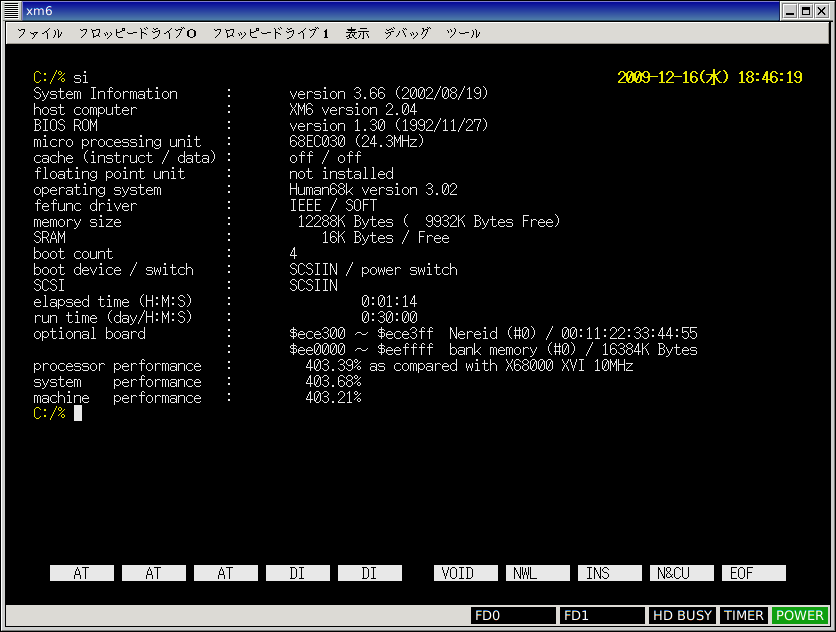Click the 'not installed' FPU value
The image size is (836, 632).
[x=341, y=174]
